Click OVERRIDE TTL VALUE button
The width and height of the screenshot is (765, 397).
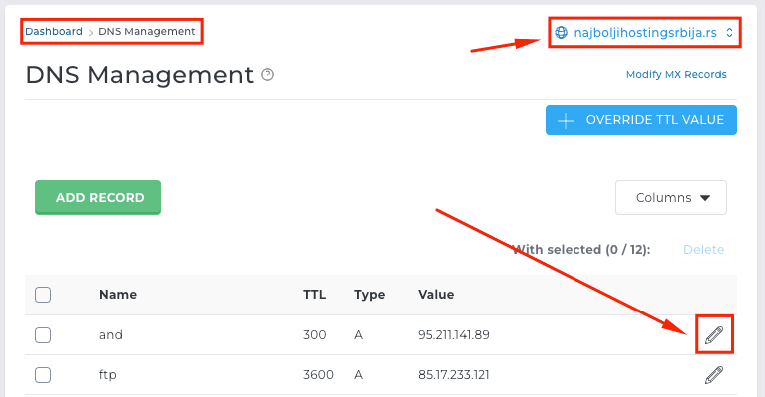coord(641,120)
